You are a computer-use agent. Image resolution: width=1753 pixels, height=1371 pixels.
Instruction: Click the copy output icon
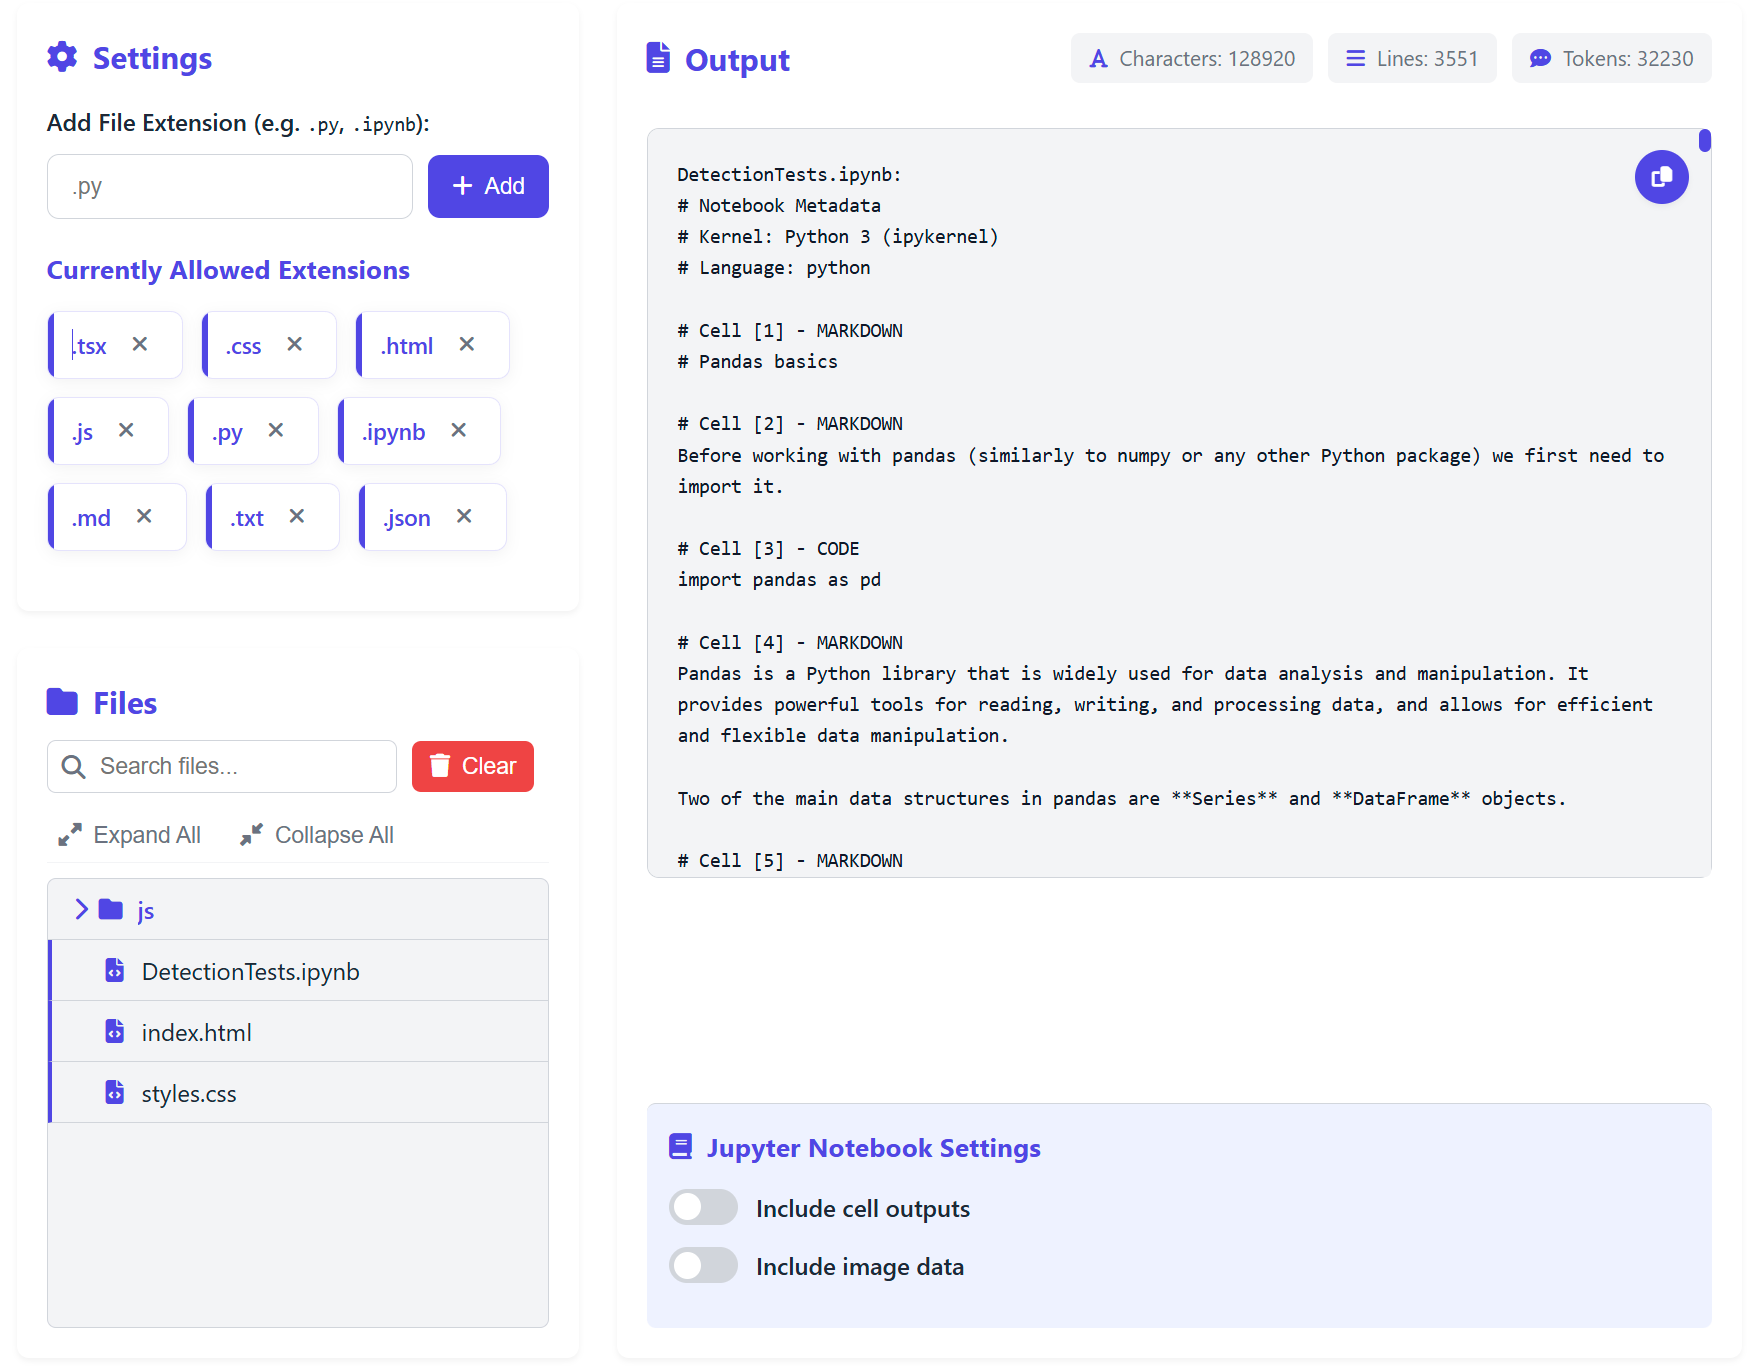point(1661,176)
